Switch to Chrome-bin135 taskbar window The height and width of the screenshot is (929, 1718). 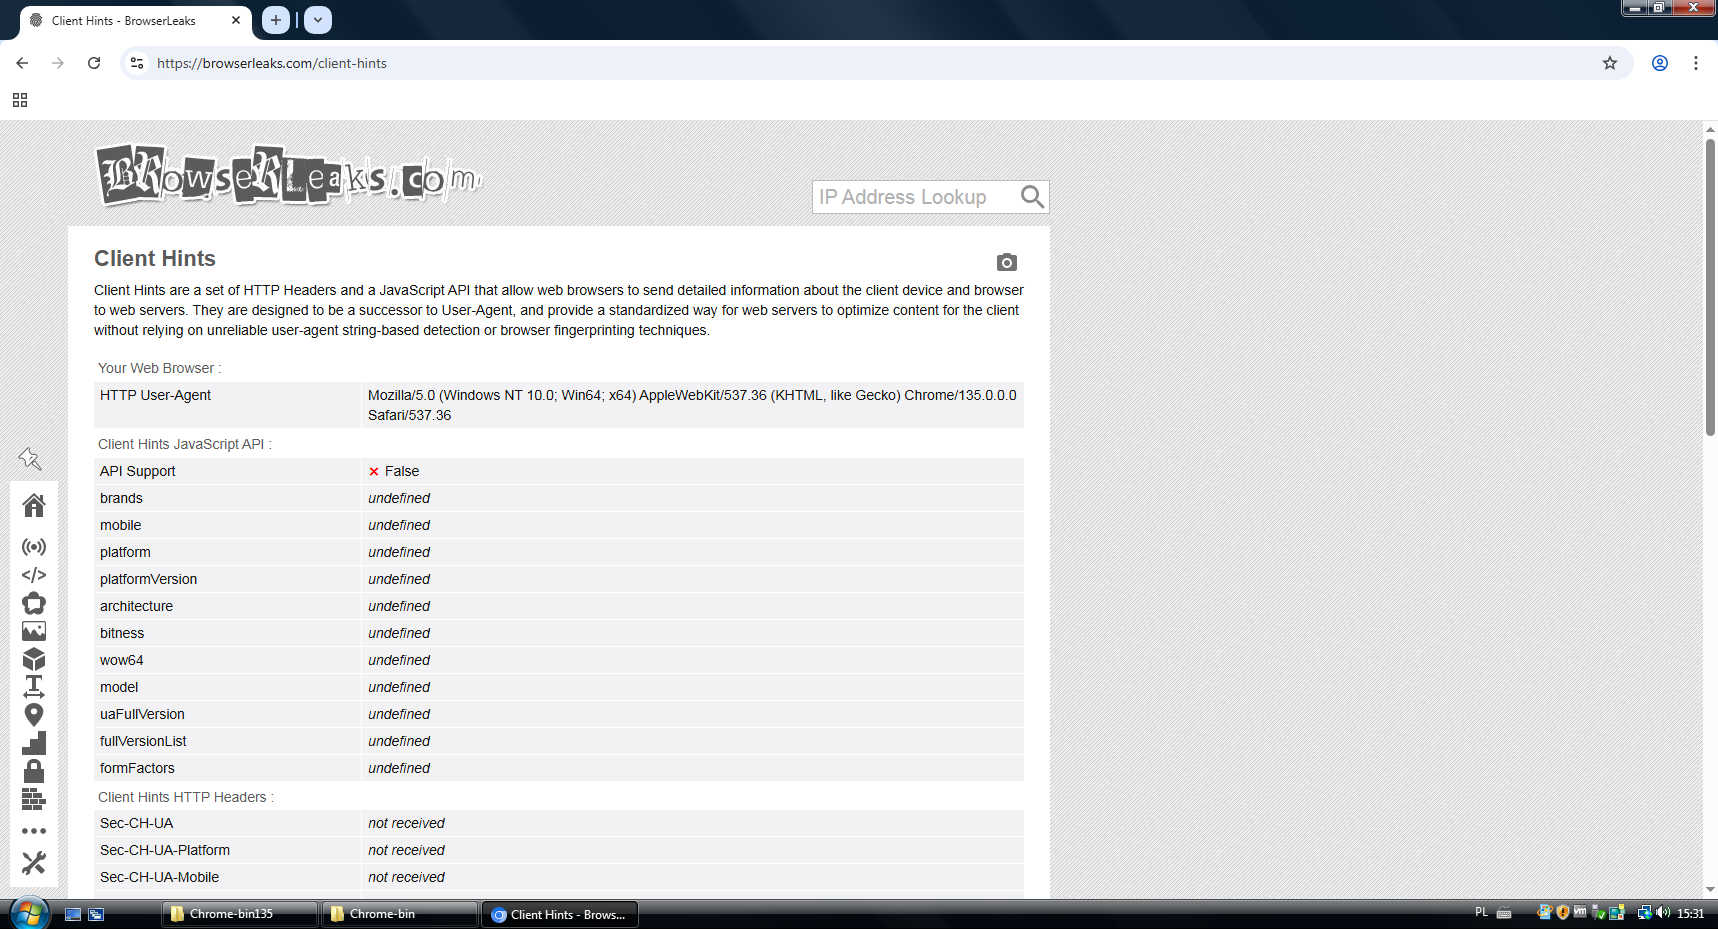[x=240, y=914]
